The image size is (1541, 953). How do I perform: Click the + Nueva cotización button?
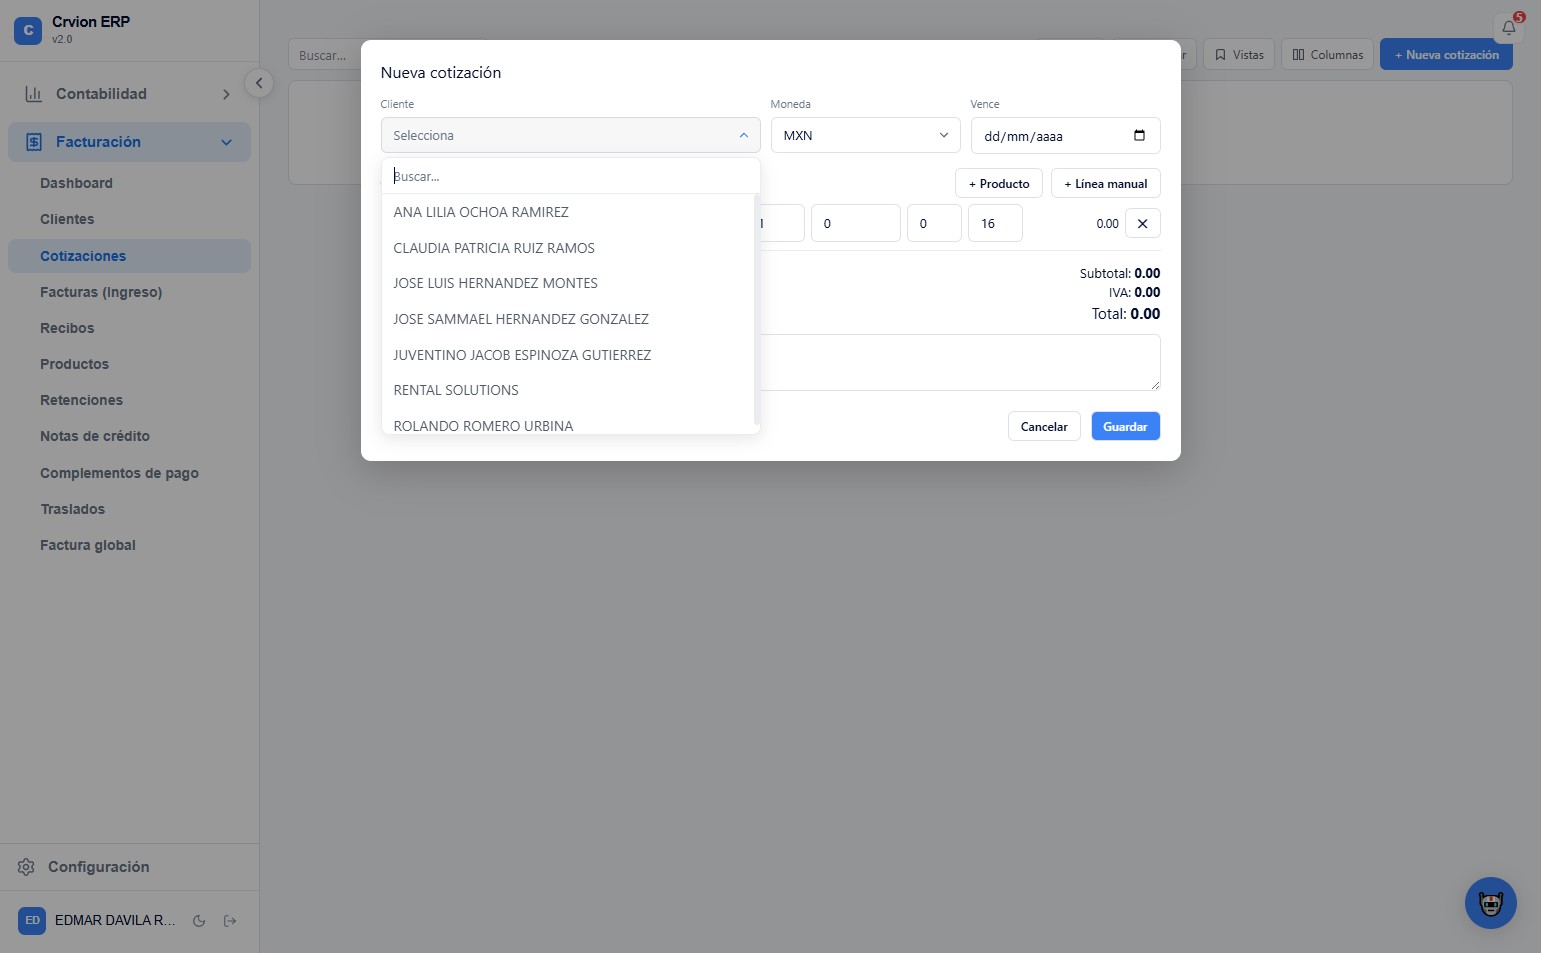1446,55
